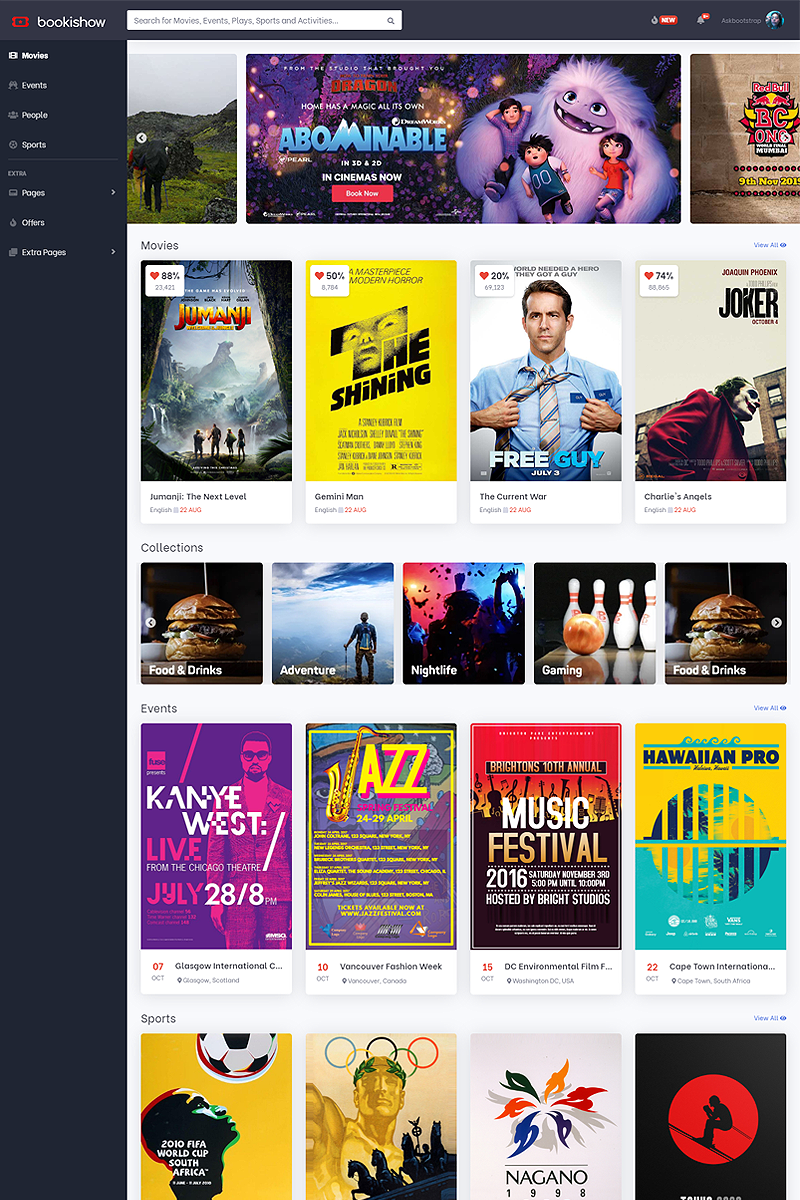Click the heart icon on Jumanji poster
Screen dimensions: 800x1200
click(x=154, y=276)
